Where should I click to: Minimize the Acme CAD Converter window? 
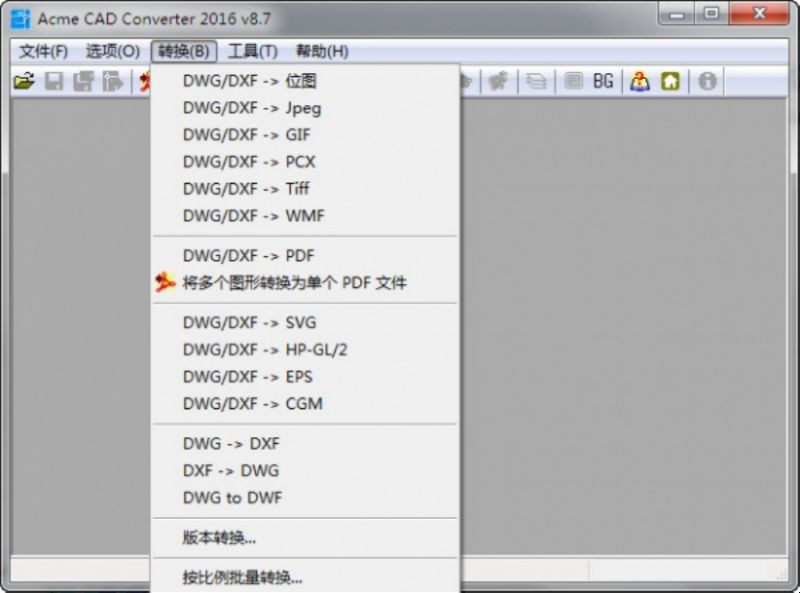[677, 14]
